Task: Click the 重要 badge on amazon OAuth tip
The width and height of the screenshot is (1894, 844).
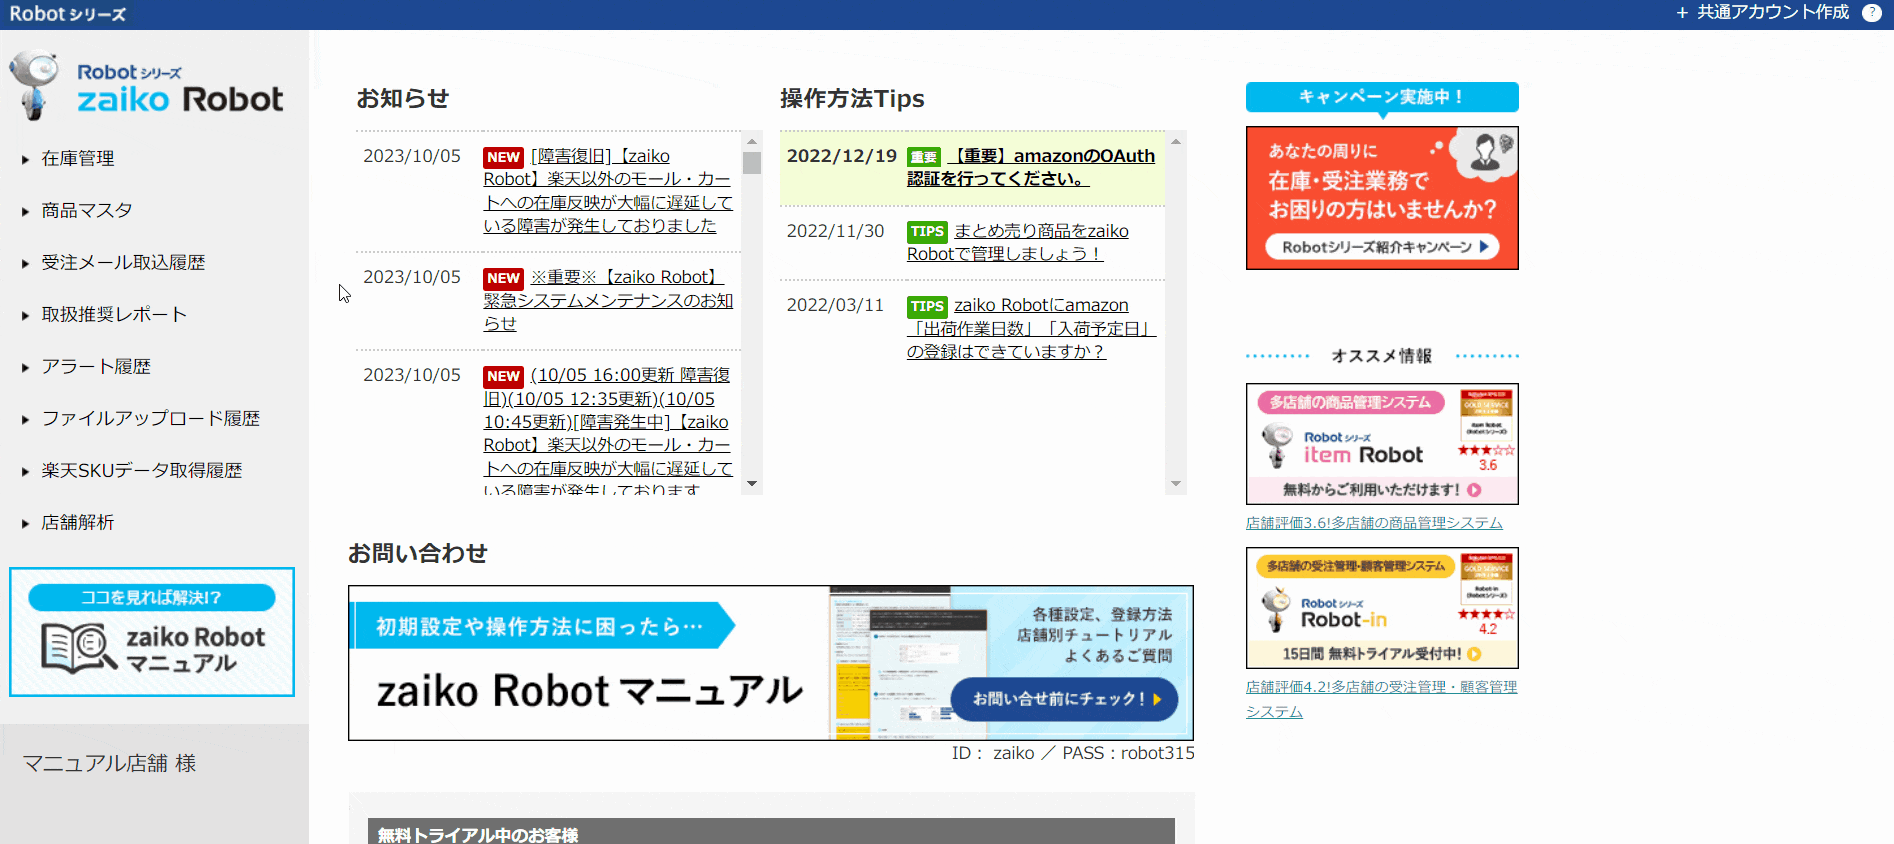Action: coord(924,157)
